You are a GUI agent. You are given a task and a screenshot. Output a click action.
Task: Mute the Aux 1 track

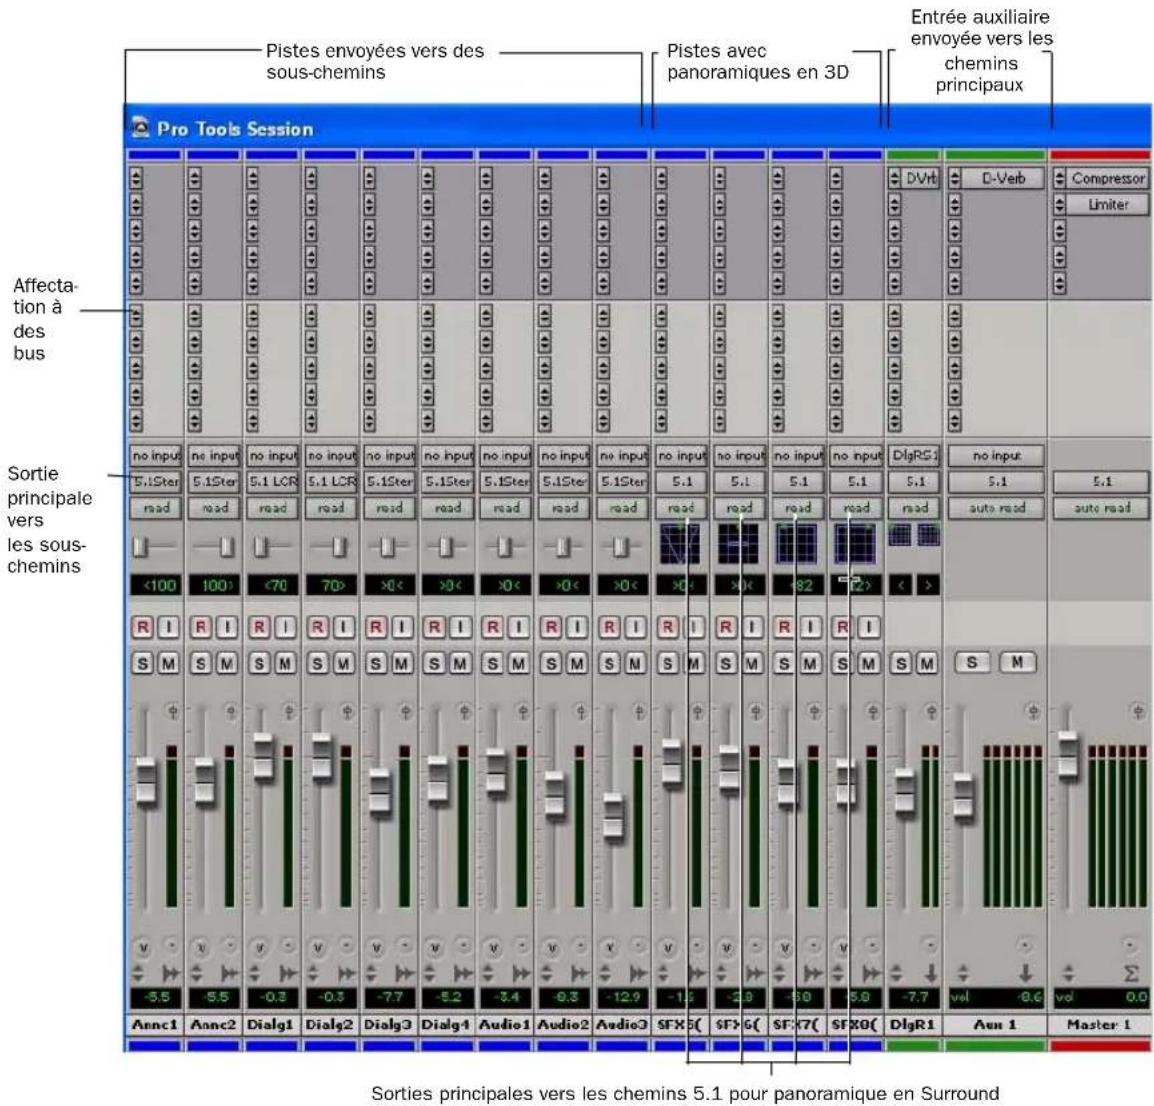point(1017,662)
